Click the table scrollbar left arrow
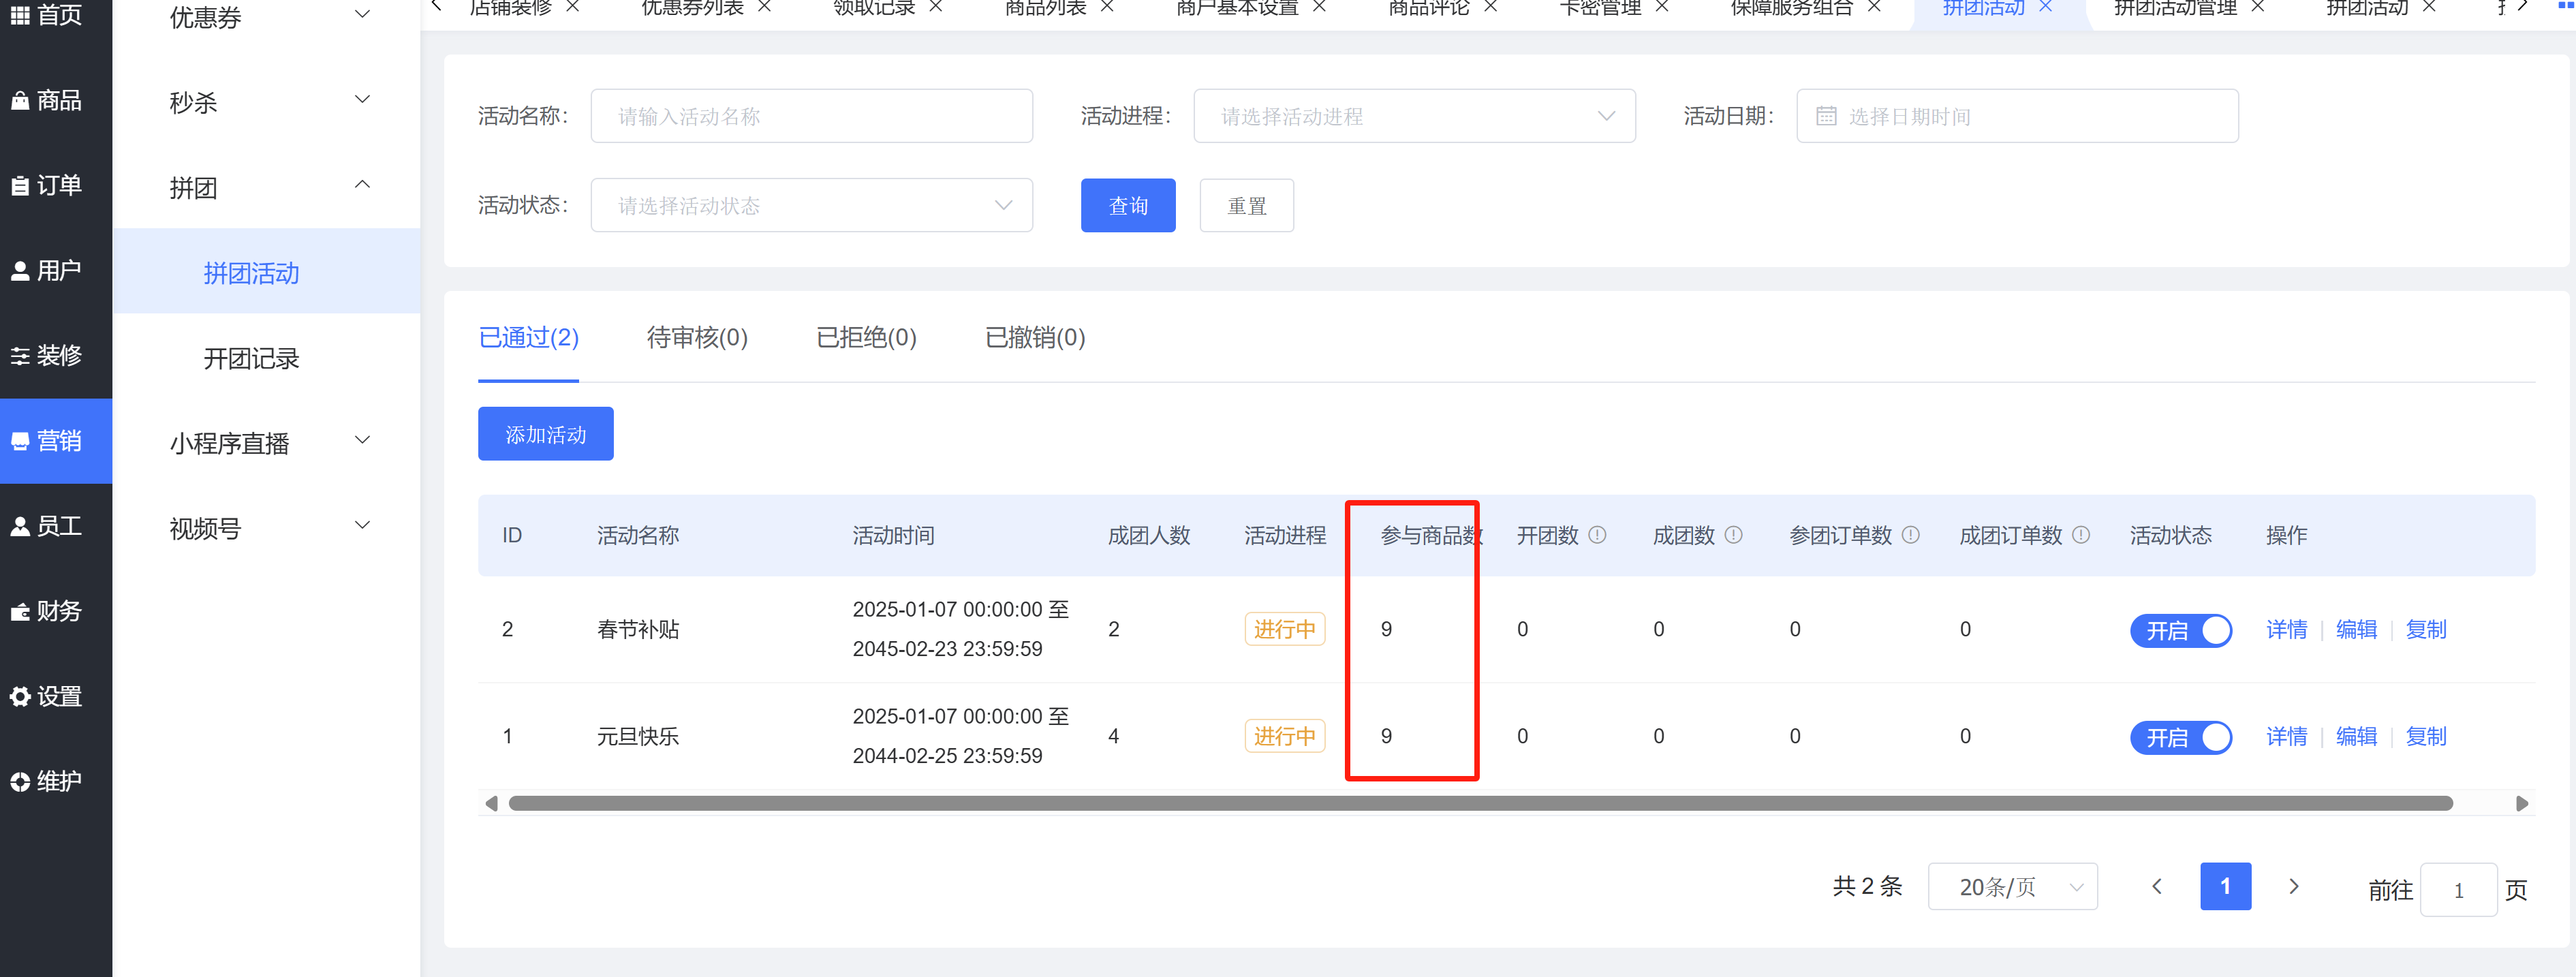This screenshot has height=977, width=2576. 491,803
